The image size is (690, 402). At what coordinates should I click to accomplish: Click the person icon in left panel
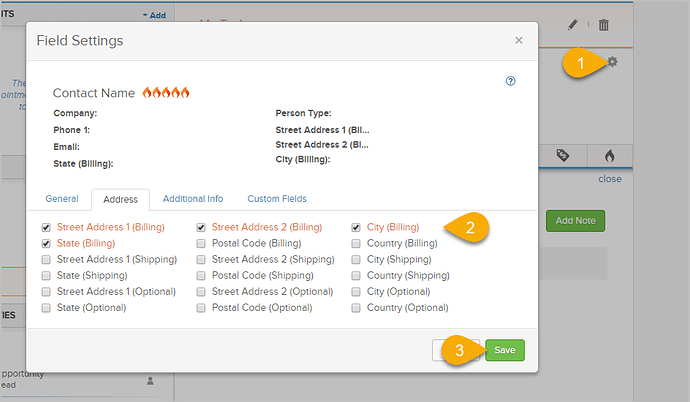pos(150,380)
